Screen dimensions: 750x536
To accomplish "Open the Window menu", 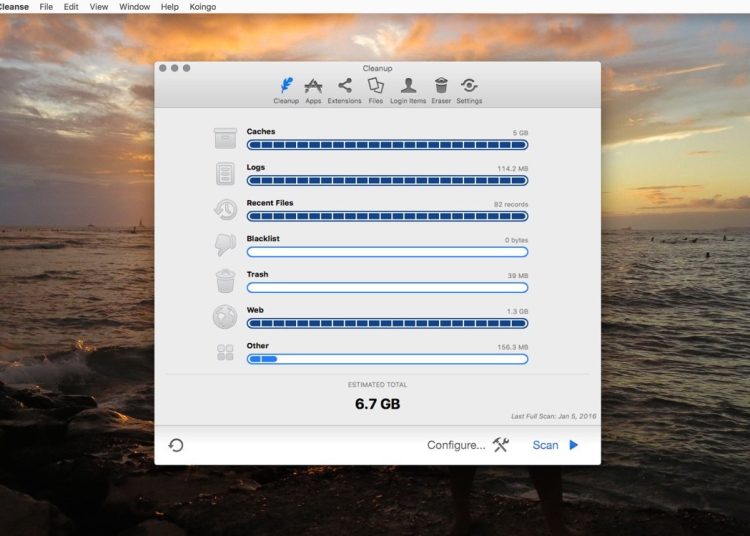I will click(134, 7).
